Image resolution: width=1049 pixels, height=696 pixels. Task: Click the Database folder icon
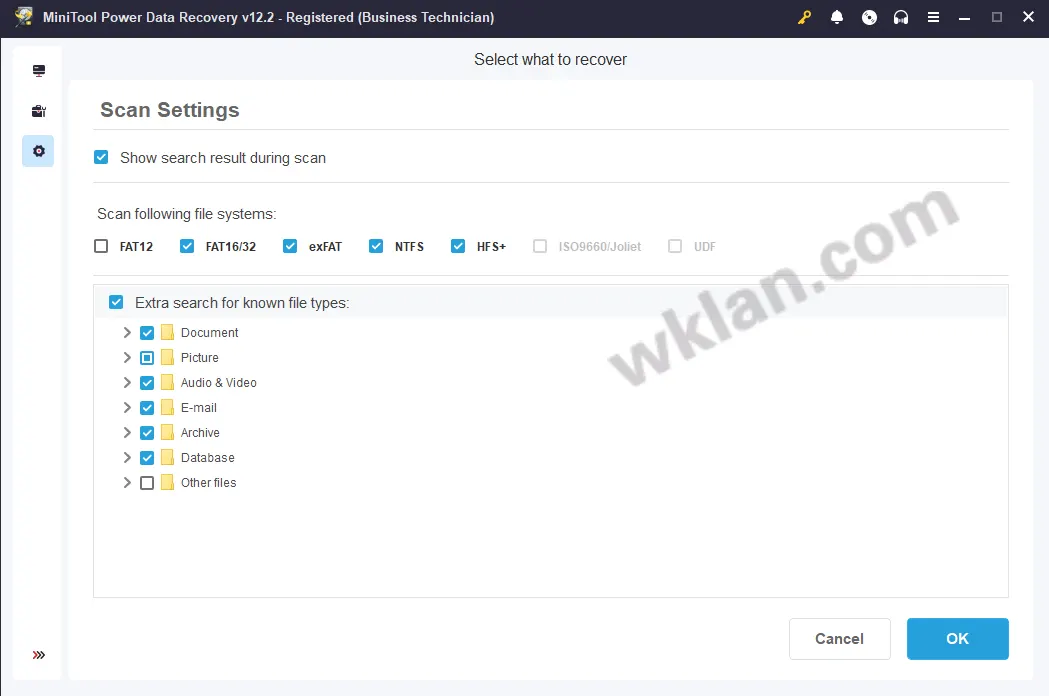tap(167, 458)
